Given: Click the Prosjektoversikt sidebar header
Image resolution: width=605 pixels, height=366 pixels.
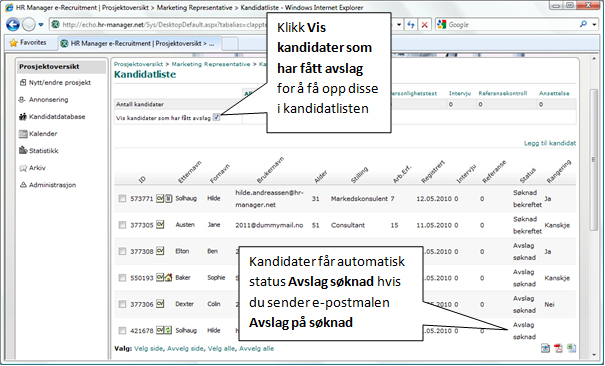Looking at the screenshot, I should click(61, 67).
